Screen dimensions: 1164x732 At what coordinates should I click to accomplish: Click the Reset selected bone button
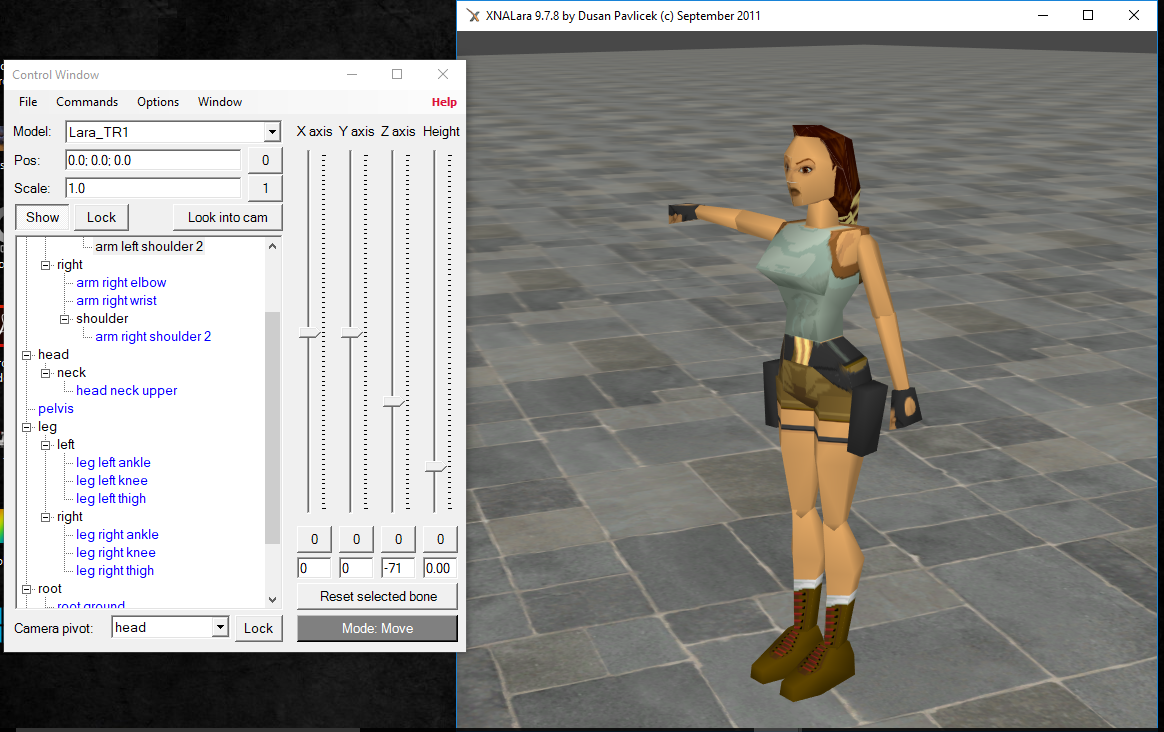click(x=377, y=596)
